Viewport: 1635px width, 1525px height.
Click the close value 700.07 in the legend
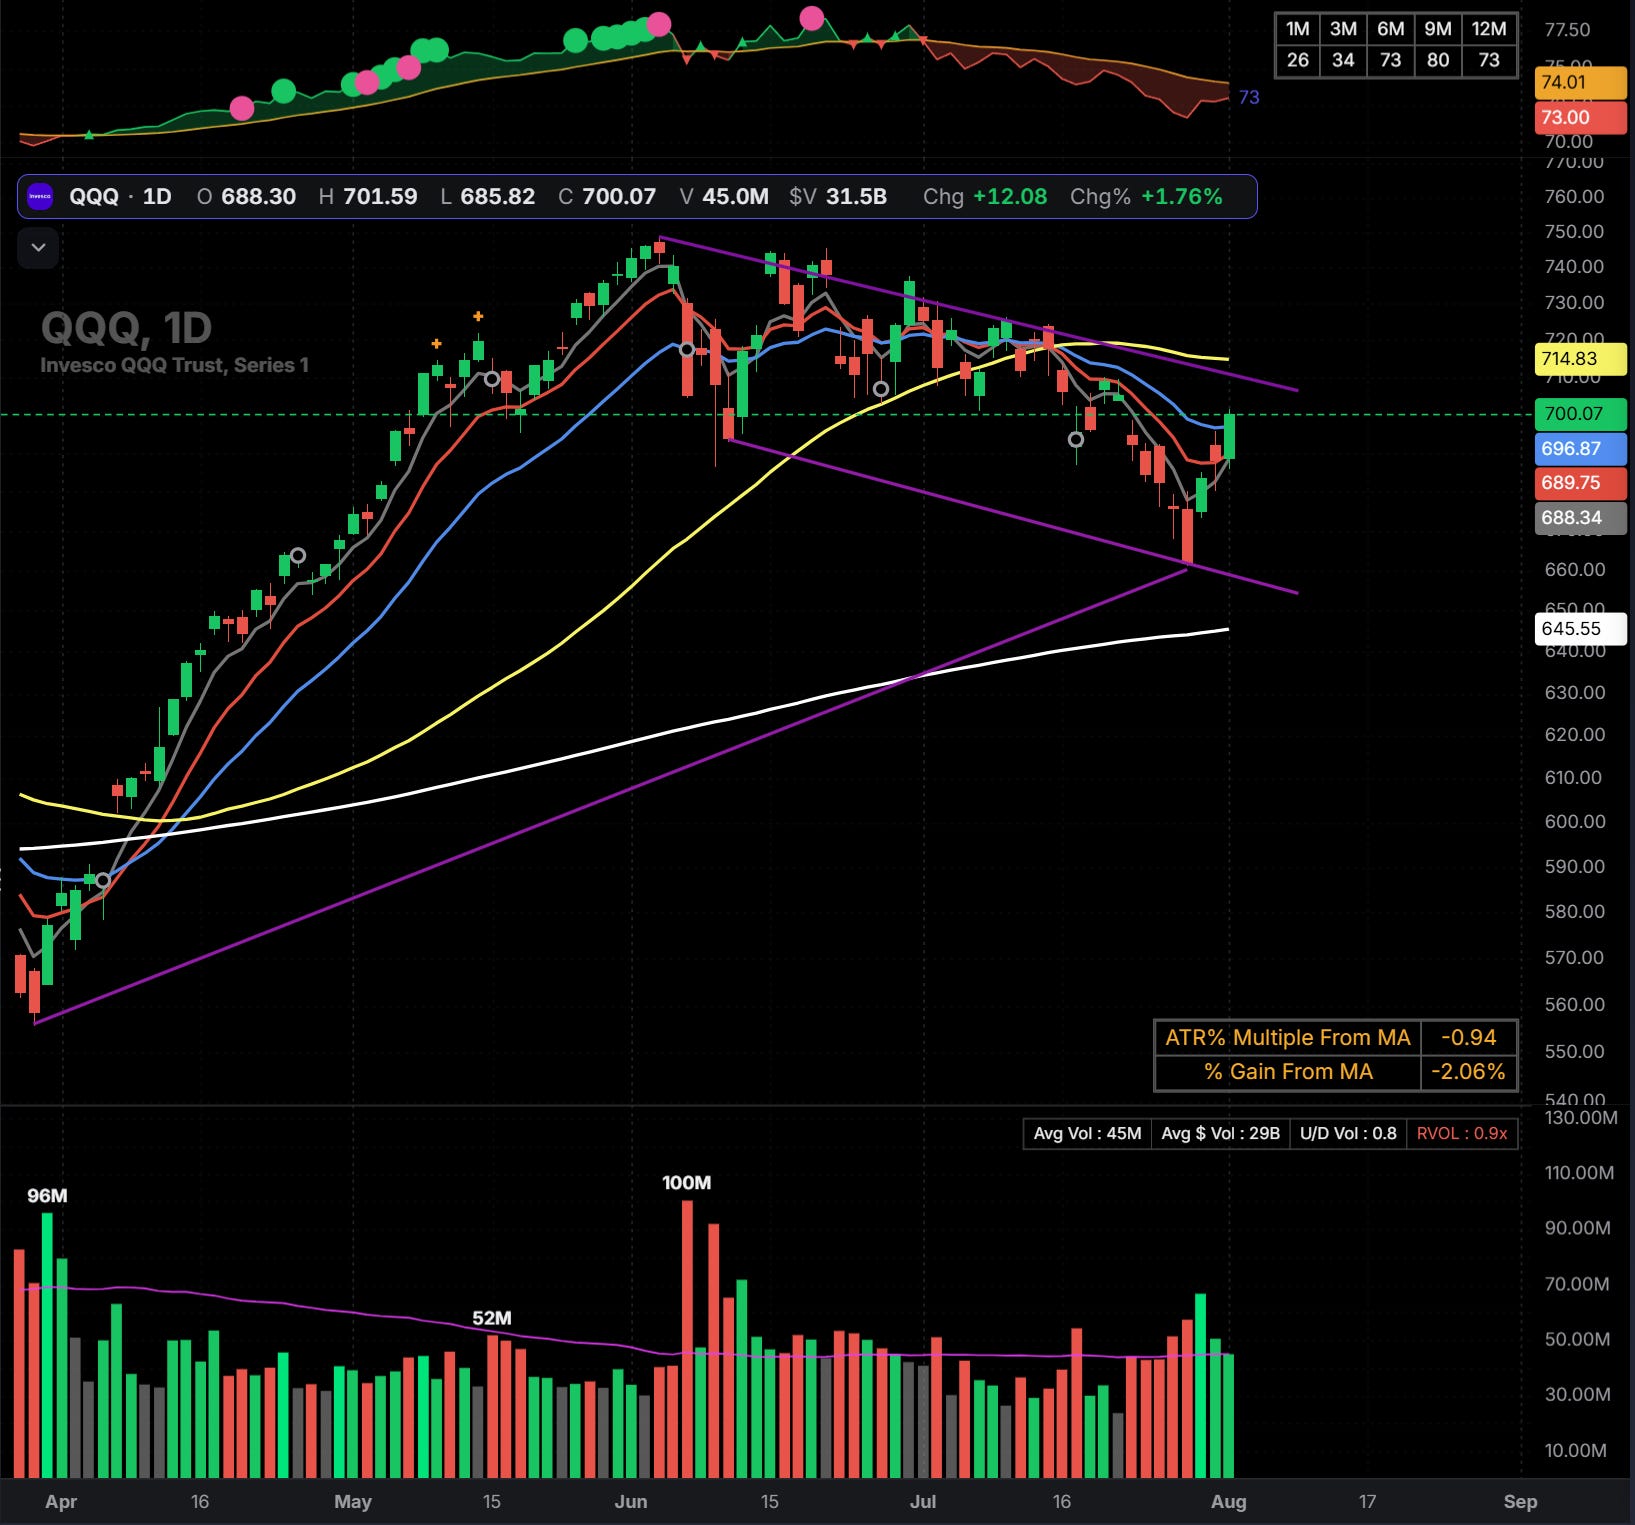[x=619, y=196]
